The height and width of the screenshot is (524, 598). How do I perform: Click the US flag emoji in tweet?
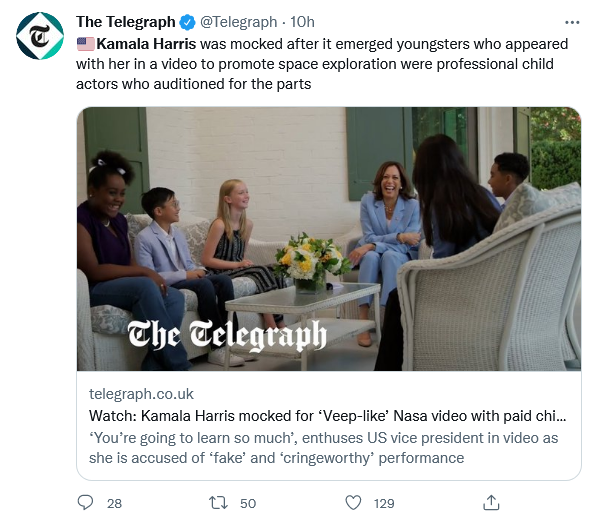[85, 44]
